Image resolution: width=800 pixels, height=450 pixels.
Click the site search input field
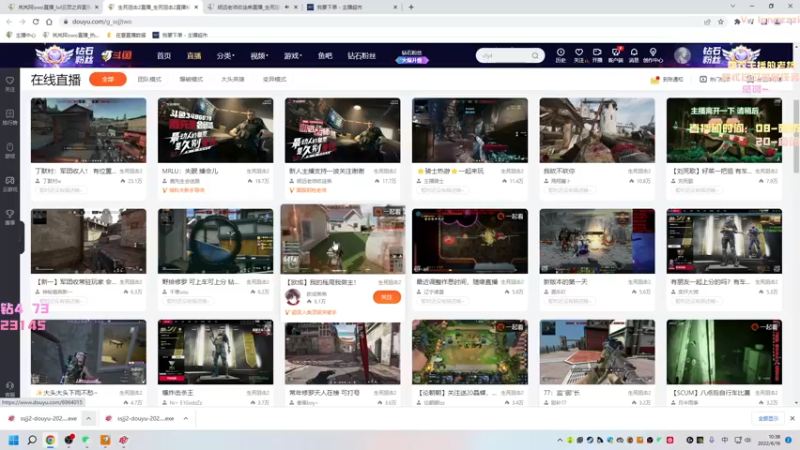coord(505,55)
